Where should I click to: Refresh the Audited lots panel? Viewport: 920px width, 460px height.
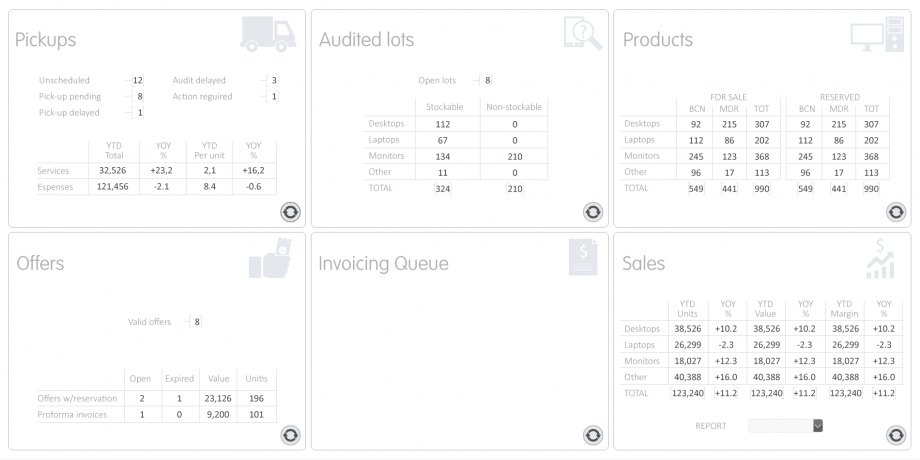tap(593, 211)
